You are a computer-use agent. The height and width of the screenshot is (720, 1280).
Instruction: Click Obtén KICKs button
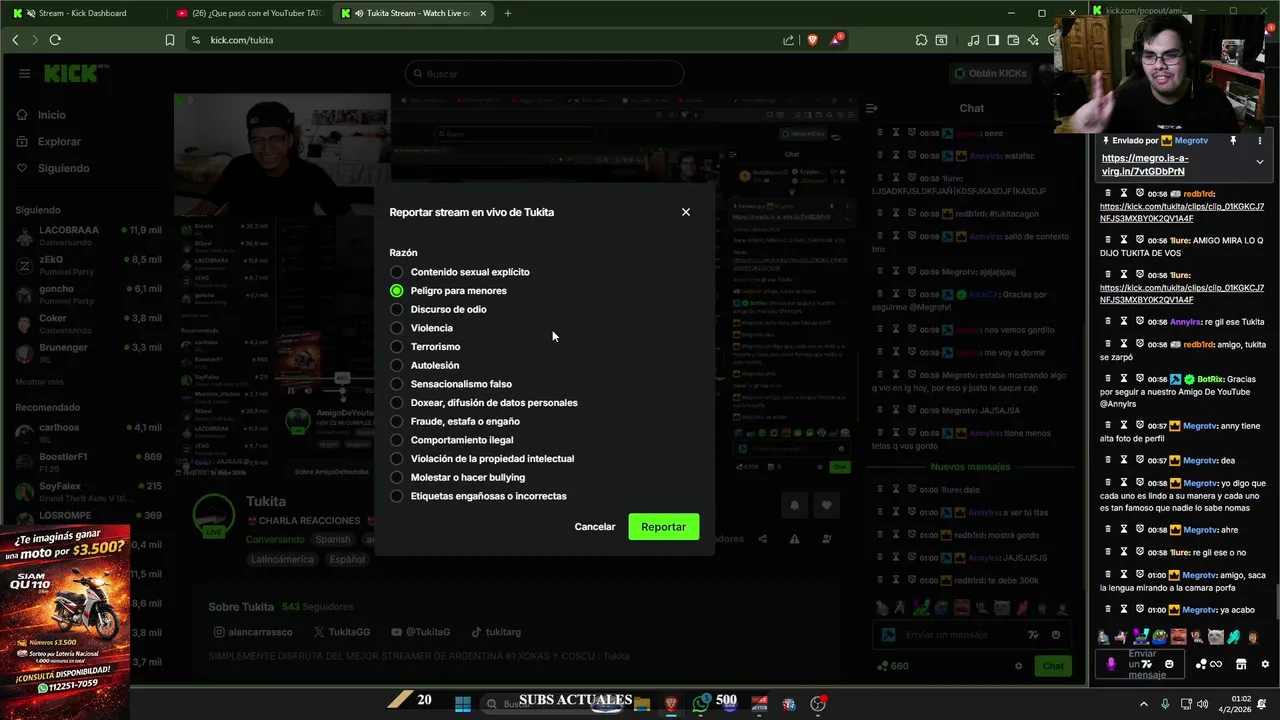point(990,73)
